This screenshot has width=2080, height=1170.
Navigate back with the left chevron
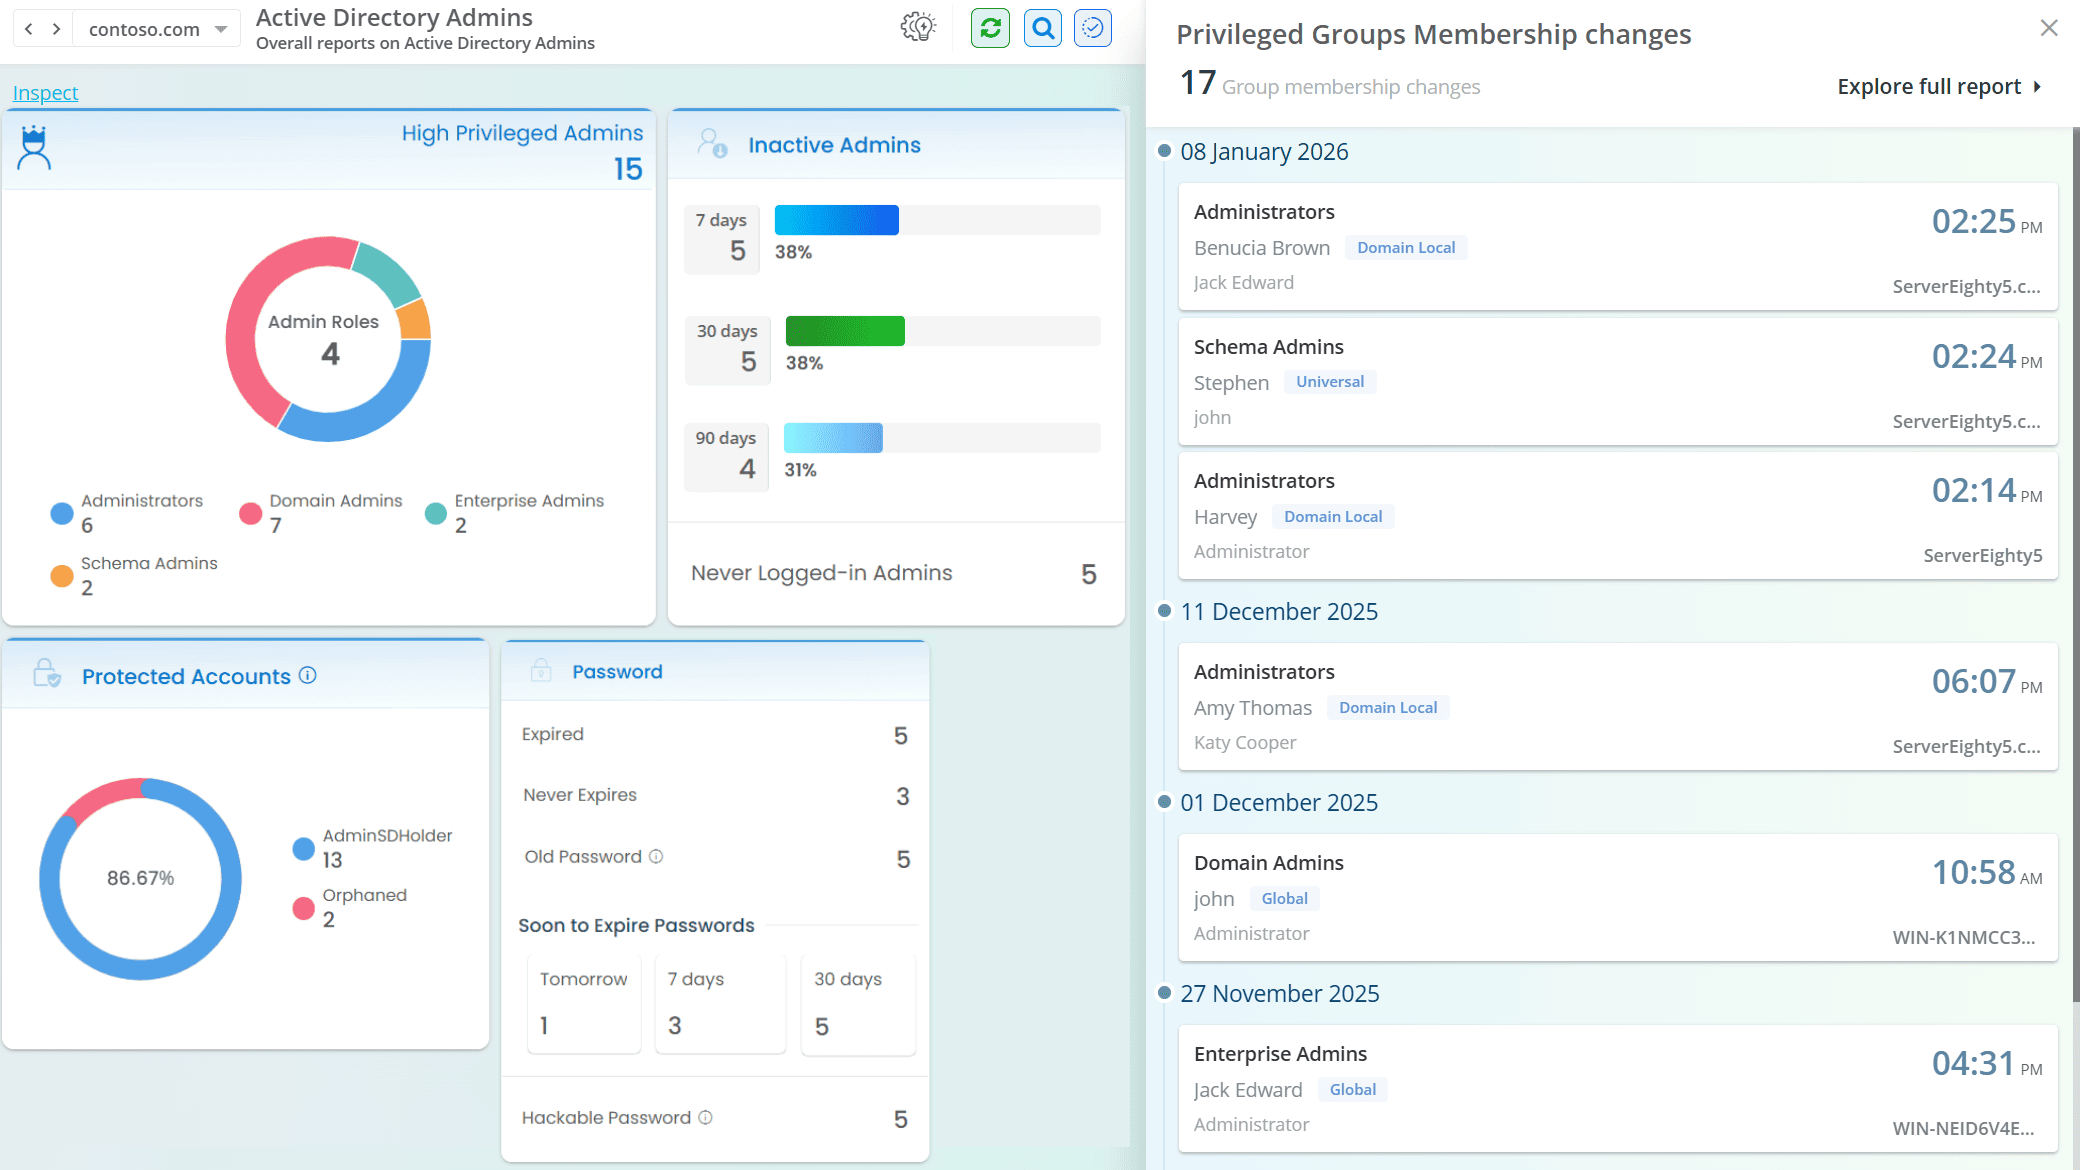click(29, 29)
